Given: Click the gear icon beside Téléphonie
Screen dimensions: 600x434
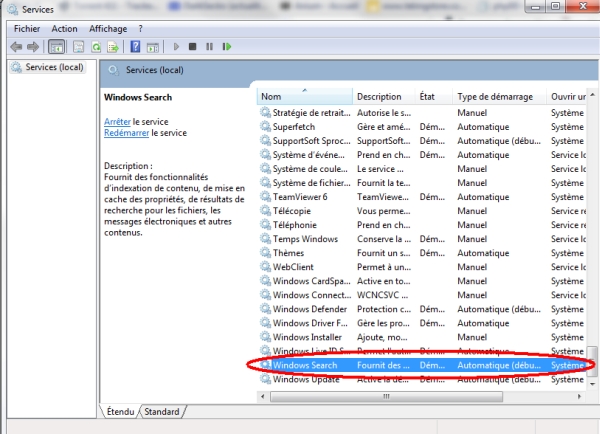Looking at the screenshot, I should point(265,225).
